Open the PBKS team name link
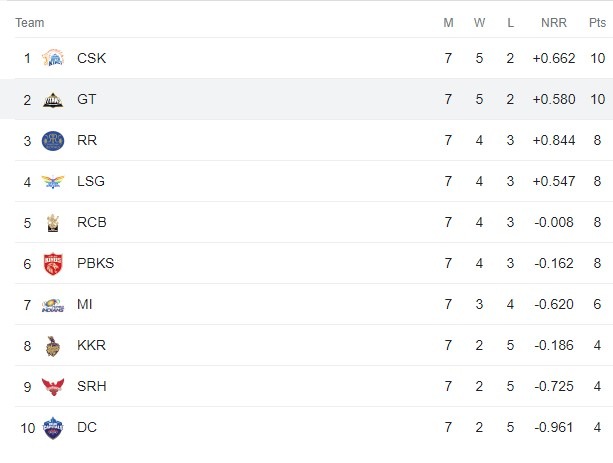This screenshot has width=613, height=463. point(95,263)
